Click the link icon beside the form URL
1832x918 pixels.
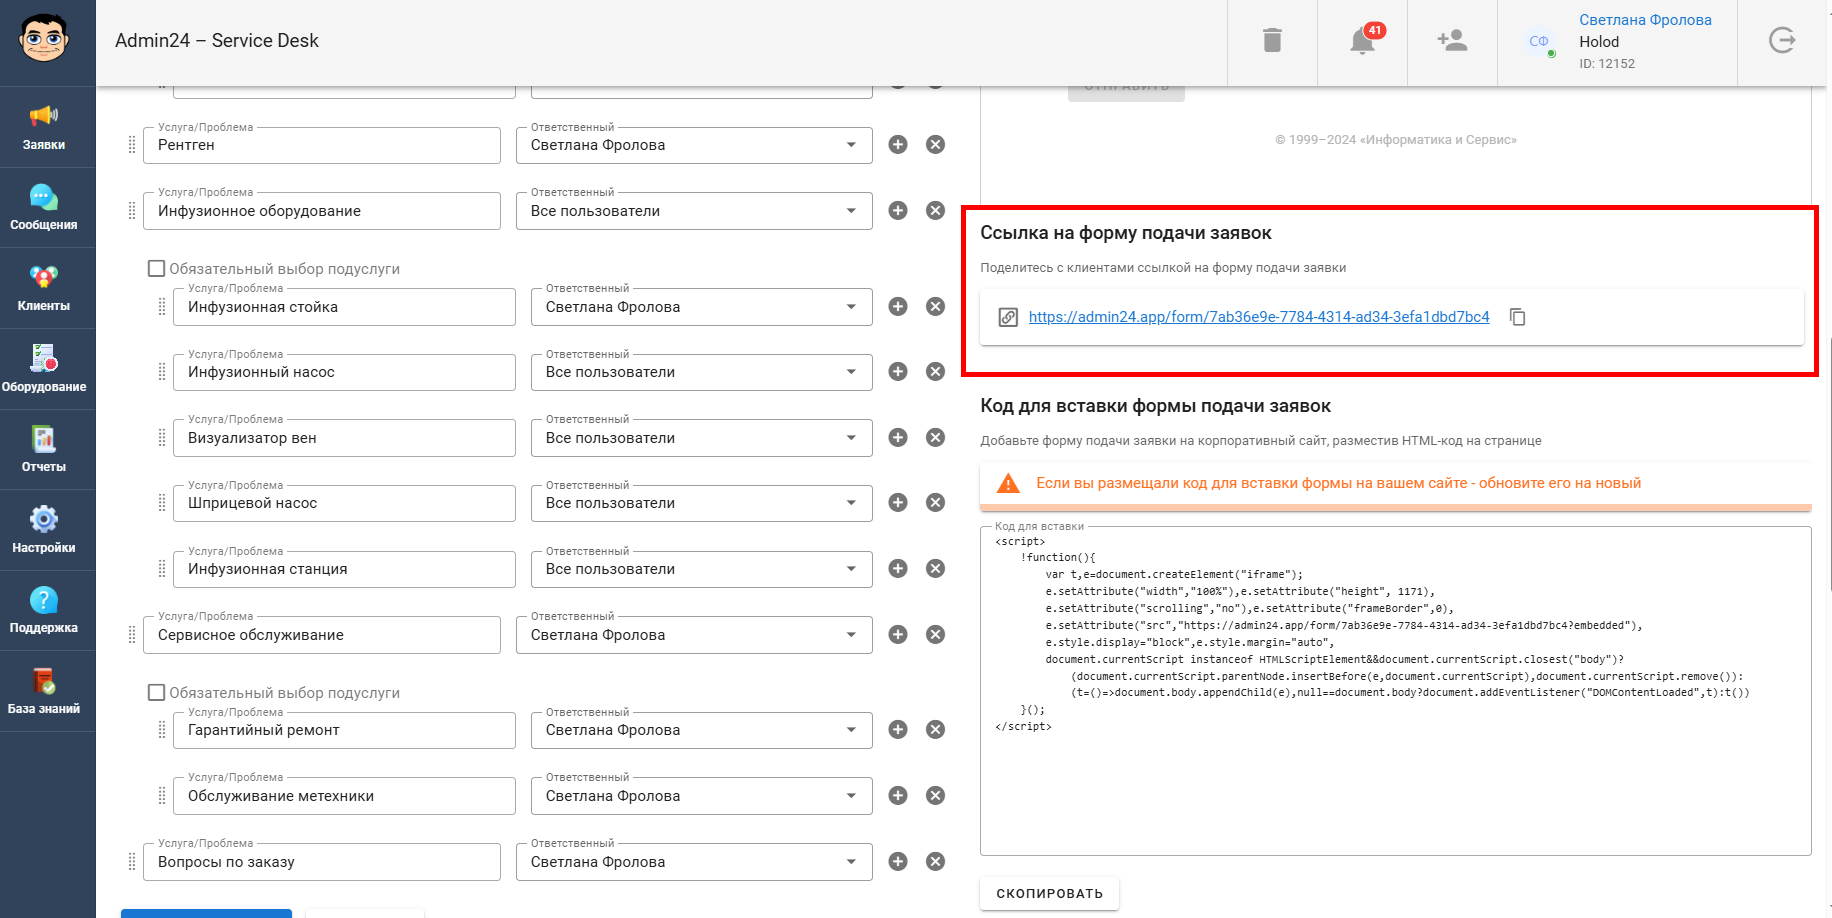coord(1008,317)
